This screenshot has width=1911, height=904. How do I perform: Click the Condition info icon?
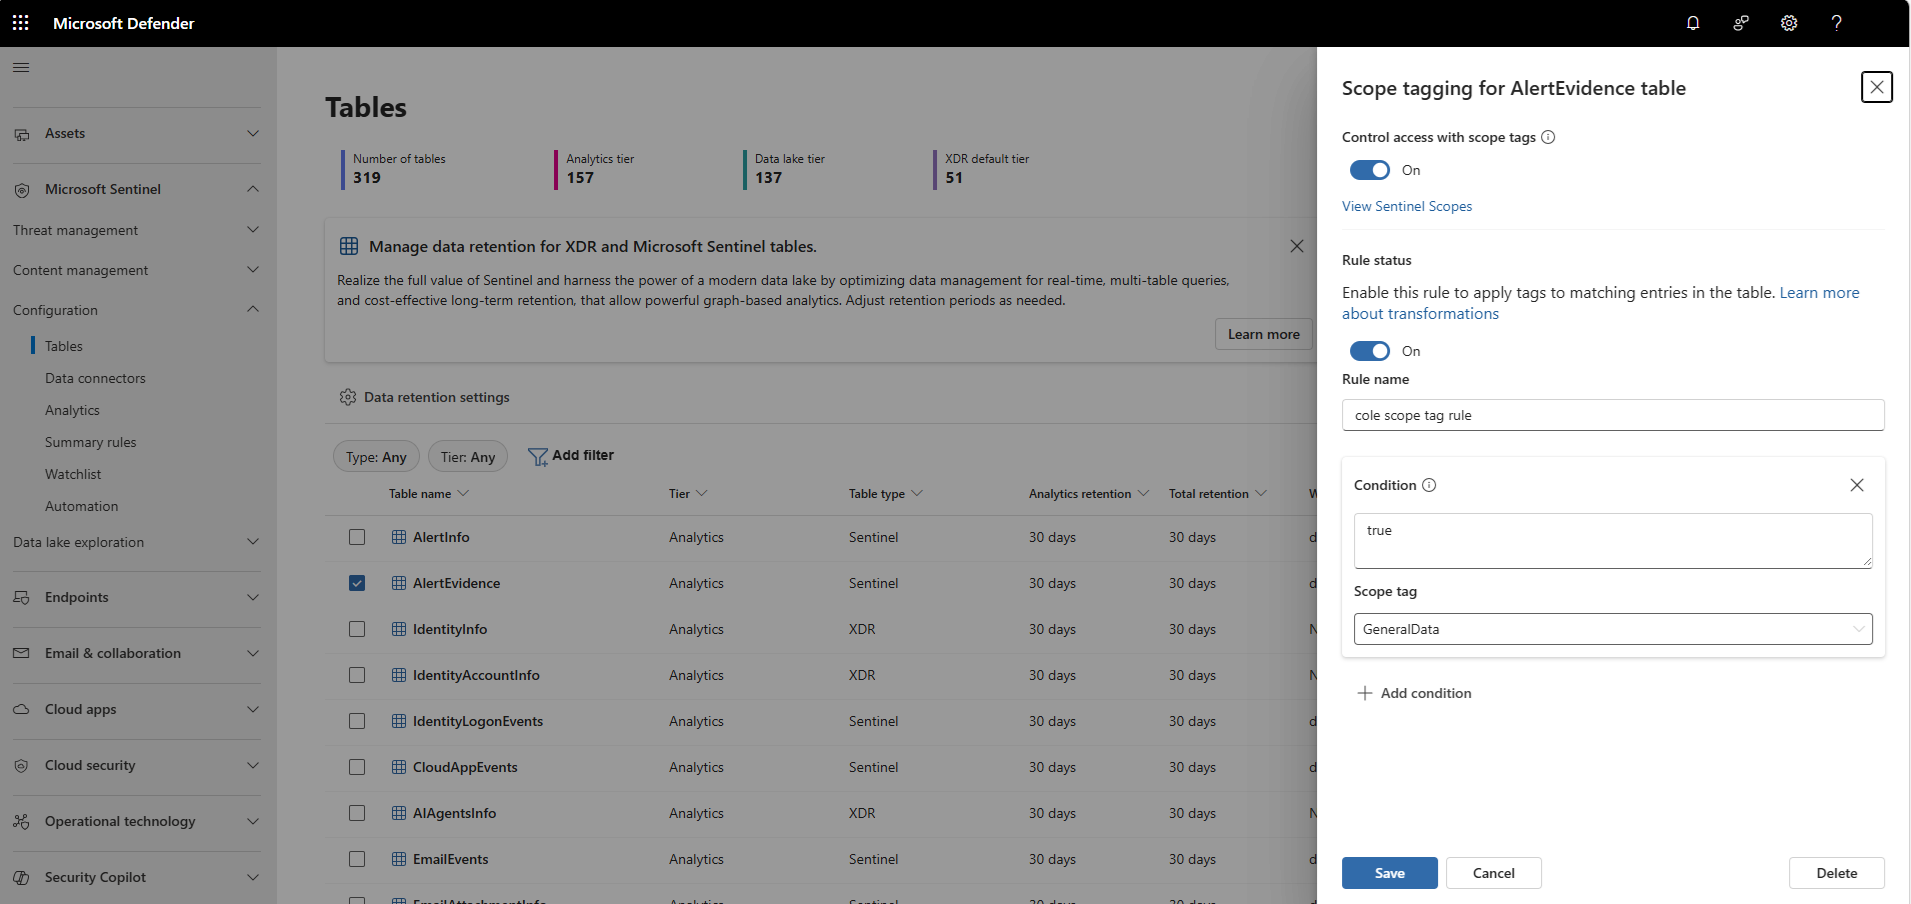1428,485
